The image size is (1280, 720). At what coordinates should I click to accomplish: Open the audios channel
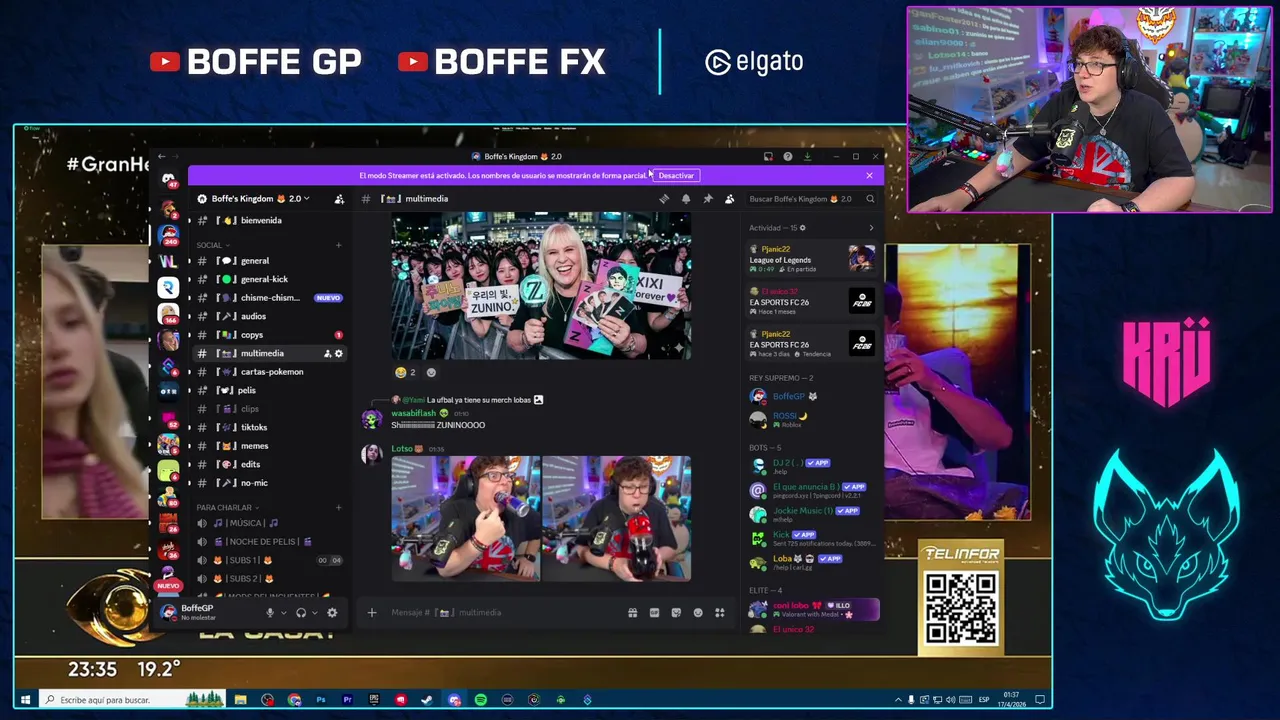[268, 317]
